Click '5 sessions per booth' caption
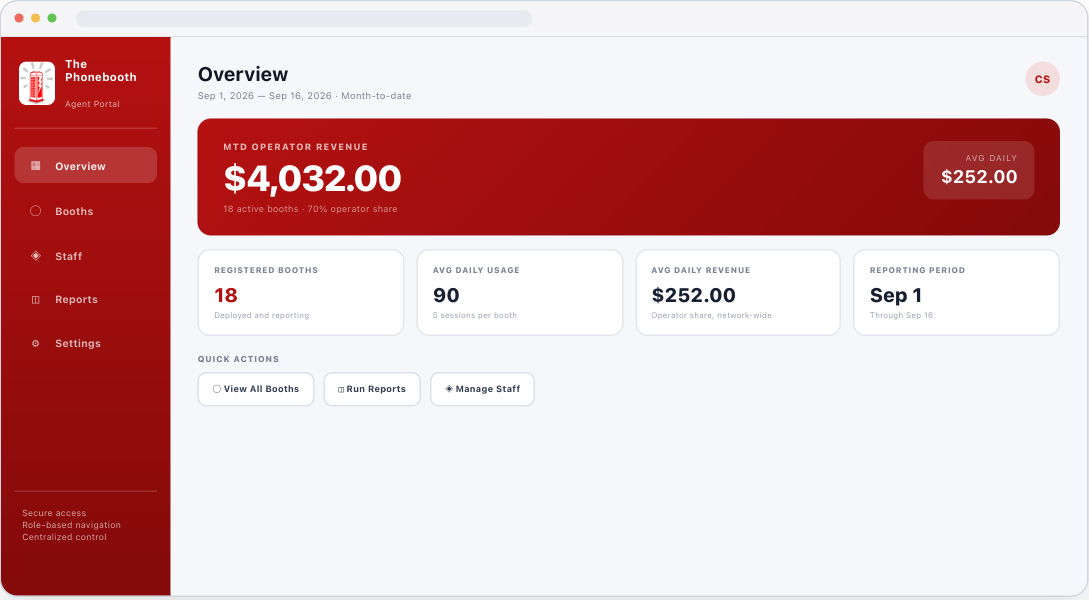This screenshot has width=1089, height=600. (475, 315)
